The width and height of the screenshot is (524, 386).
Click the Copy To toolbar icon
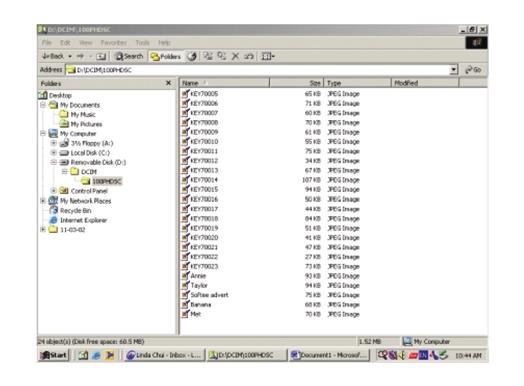(222, 56)
